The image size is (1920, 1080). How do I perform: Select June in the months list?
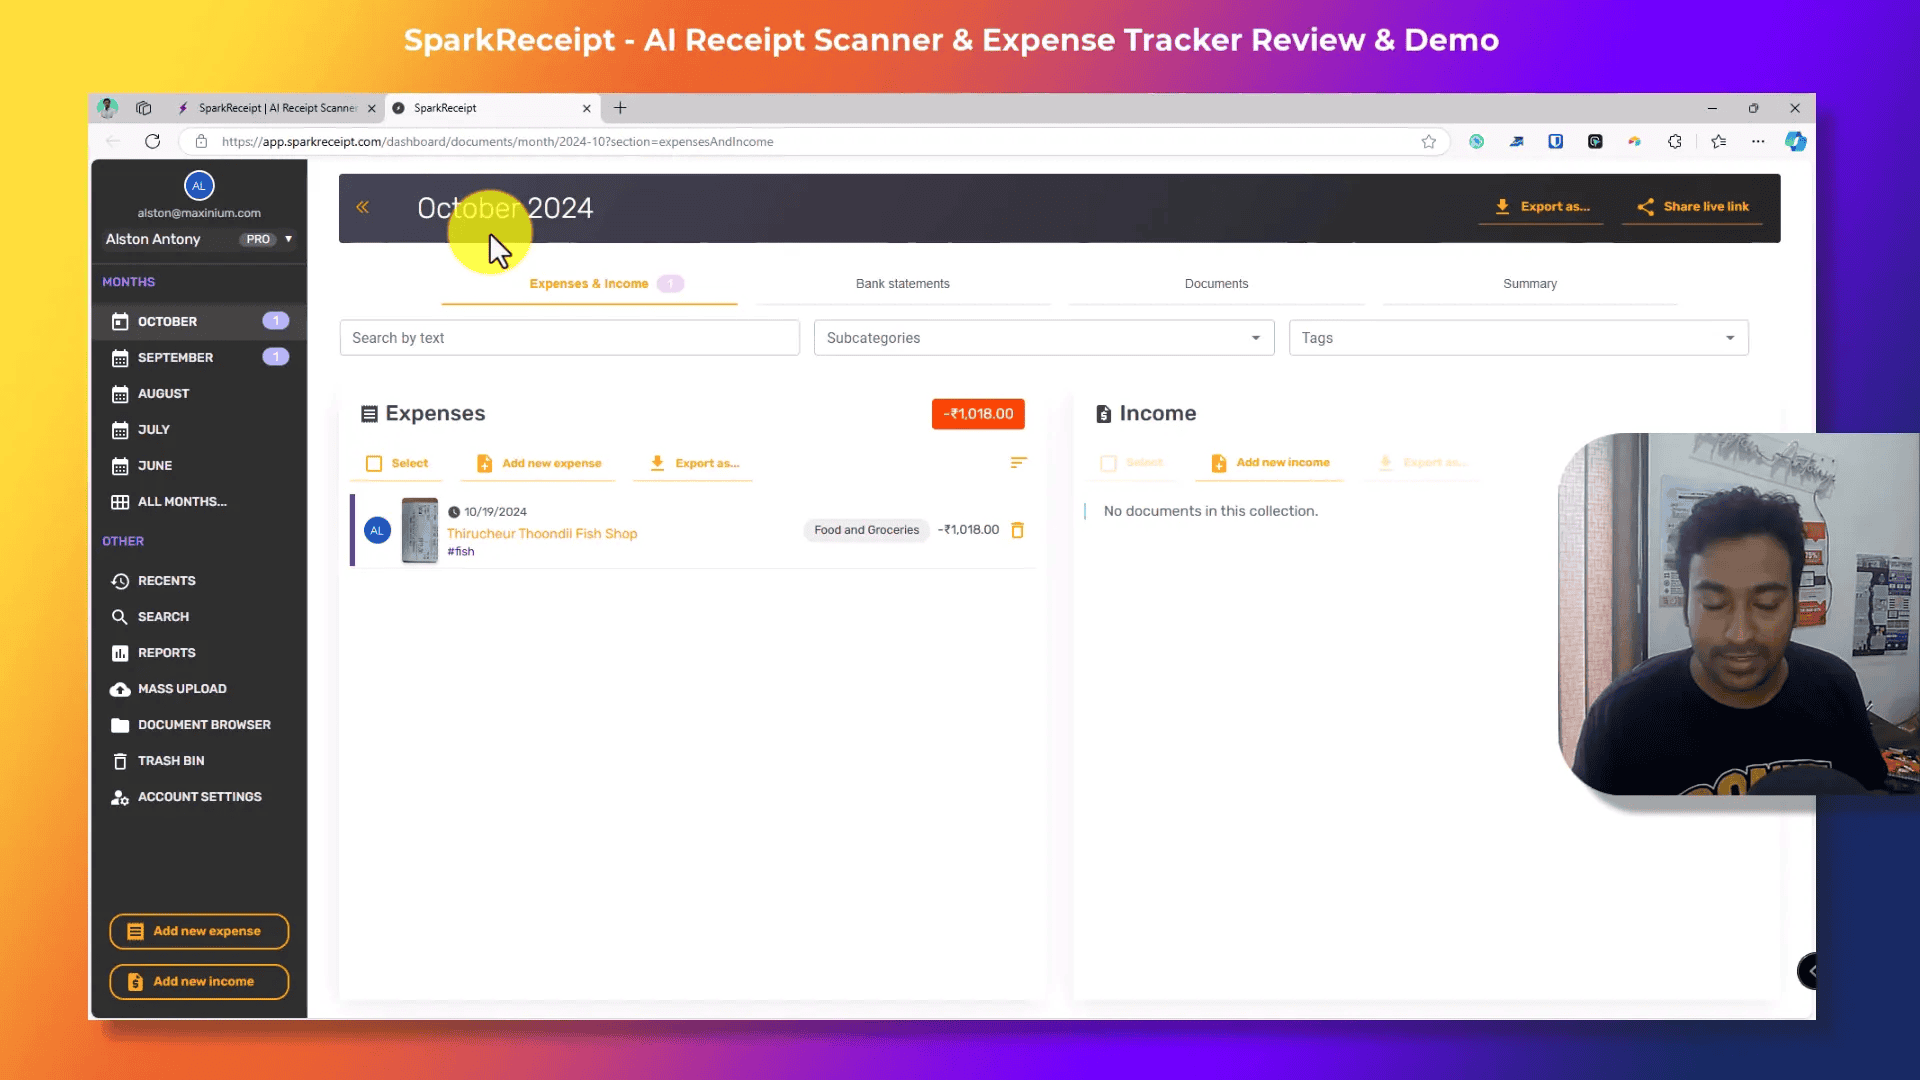click(199, 465)
